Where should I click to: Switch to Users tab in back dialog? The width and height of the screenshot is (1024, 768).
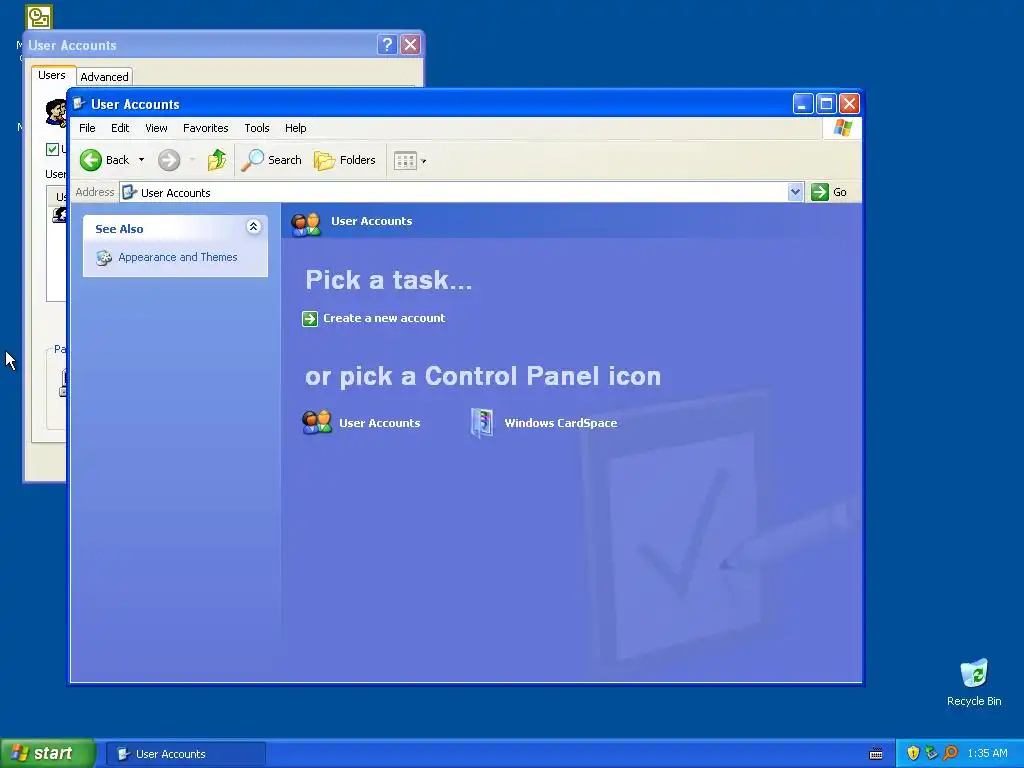pos(52,75)
